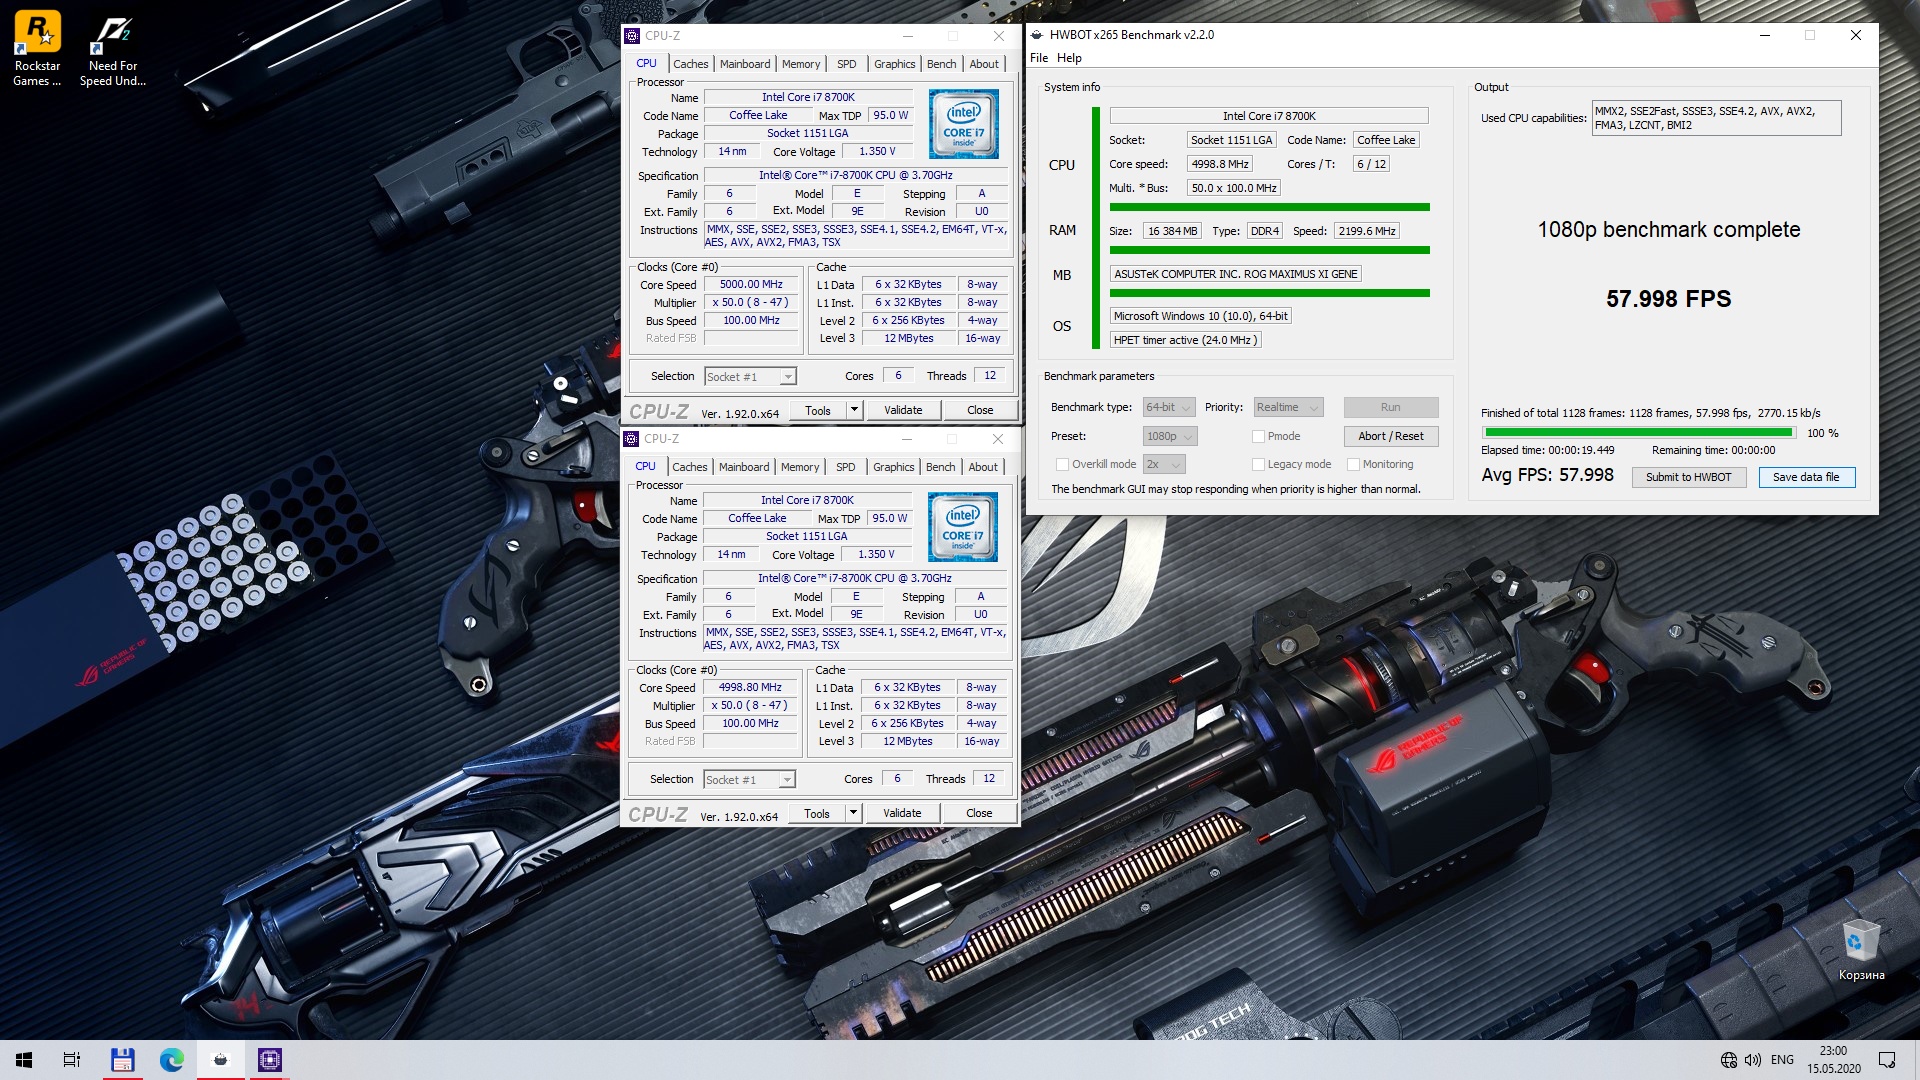The image size is (1920, 1080).
Task: Open Windows Start menu
Action: pyautogui.click(x=24, y=1060)
